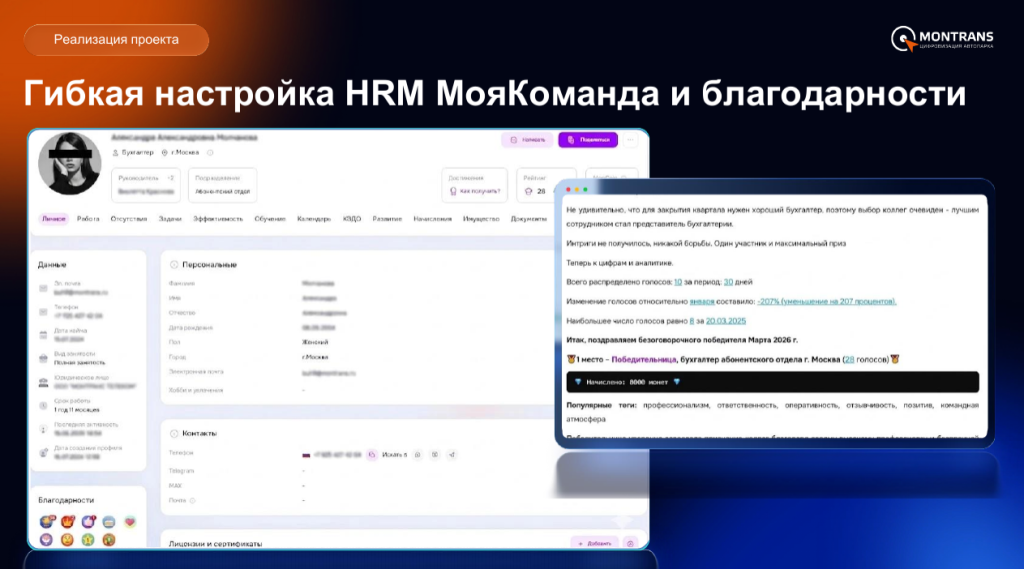Click the red crown badge in Благодарности
The height and width of the screenshot is (569, 1024).
coord(68,521)
